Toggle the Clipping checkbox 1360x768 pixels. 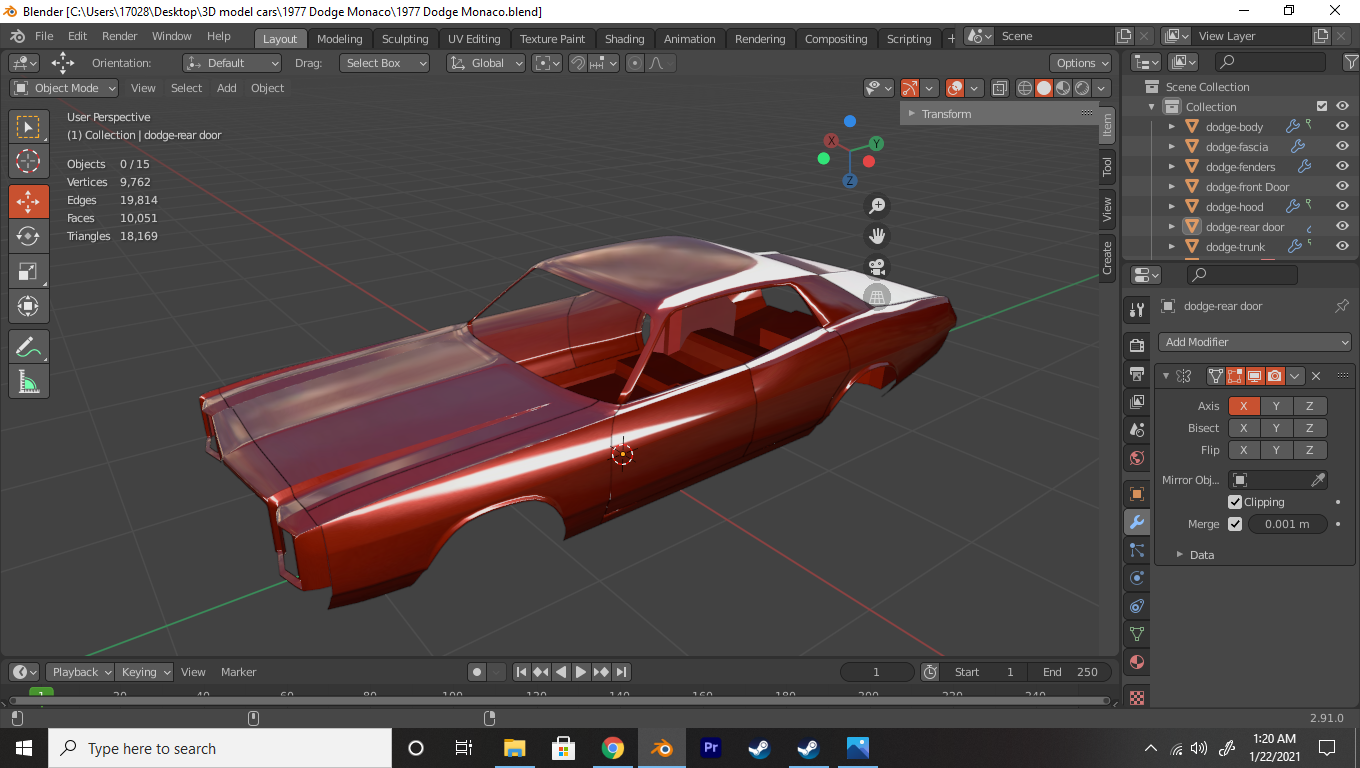click(1235, 502)
